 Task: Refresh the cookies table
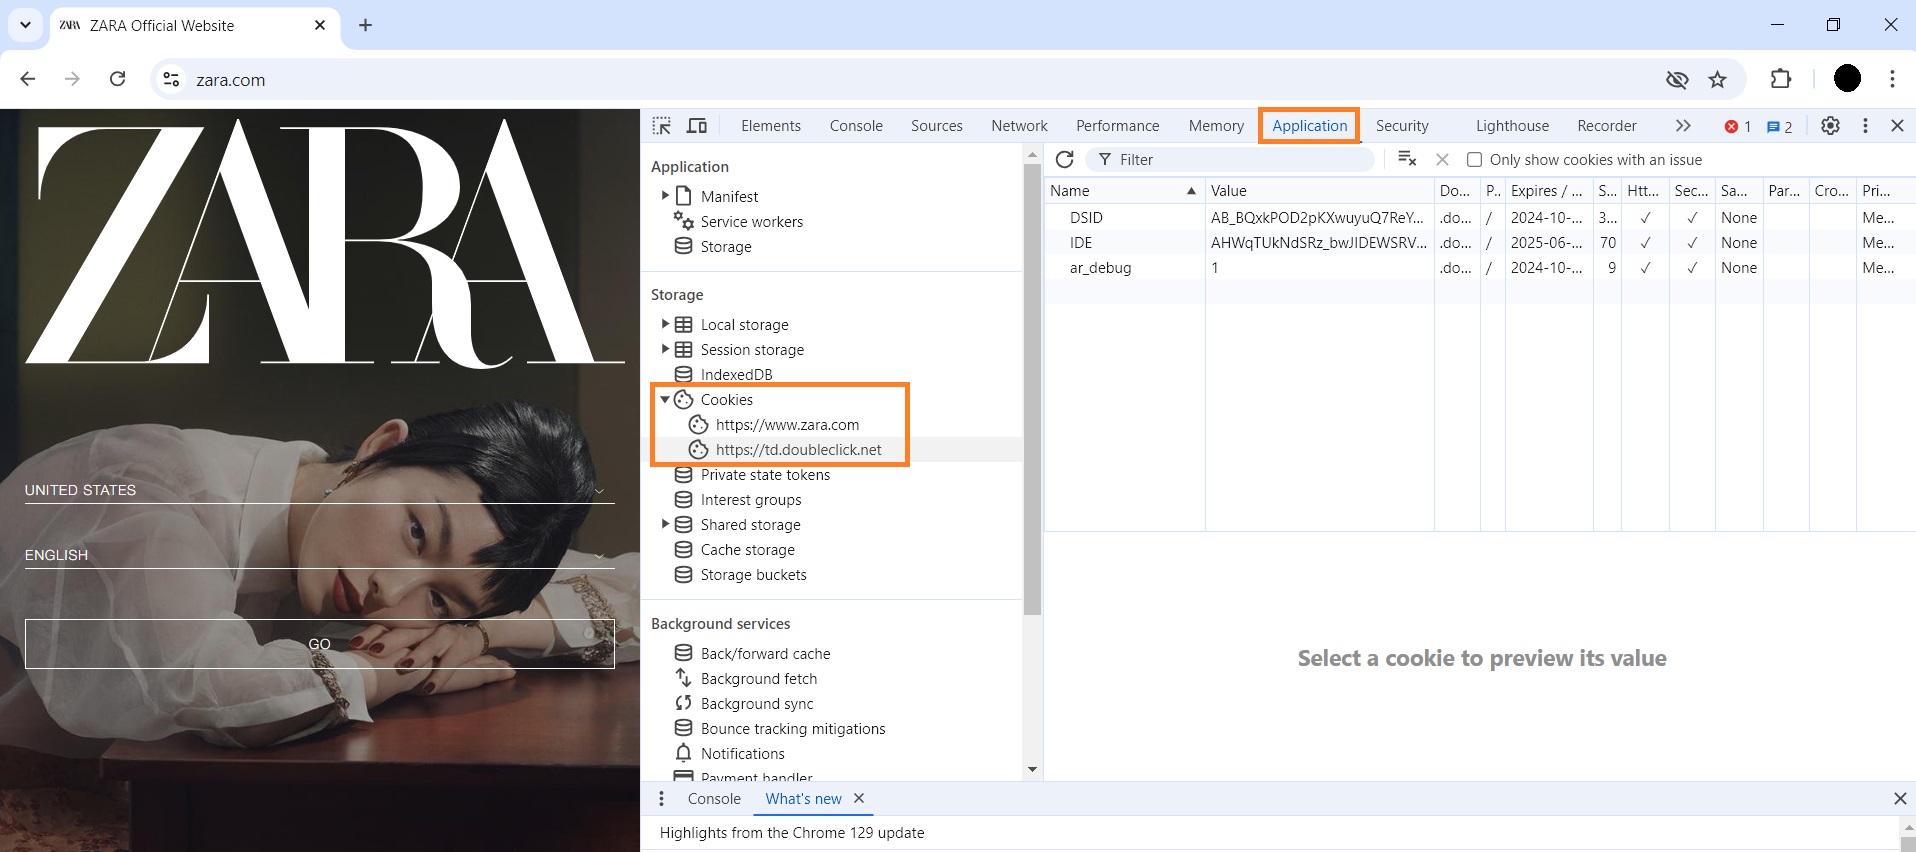pyautogui.click(x=1065, y=160)
